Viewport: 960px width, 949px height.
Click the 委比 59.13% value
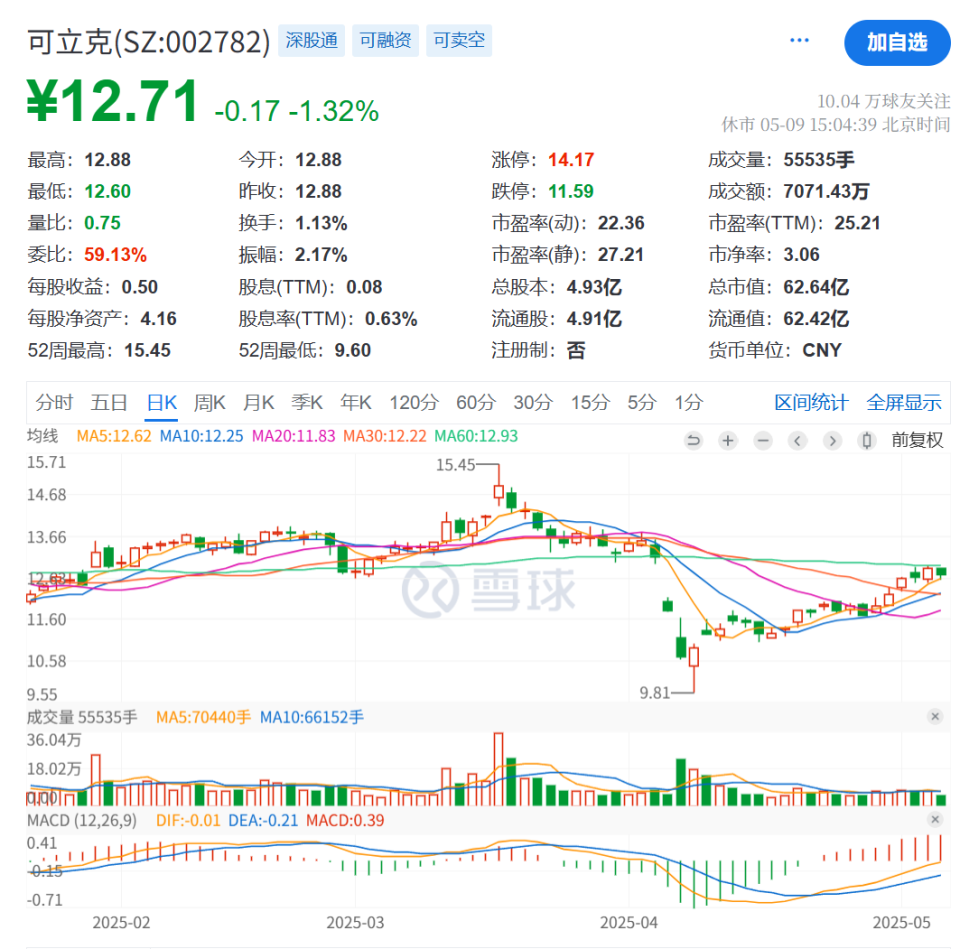[115, 255]
